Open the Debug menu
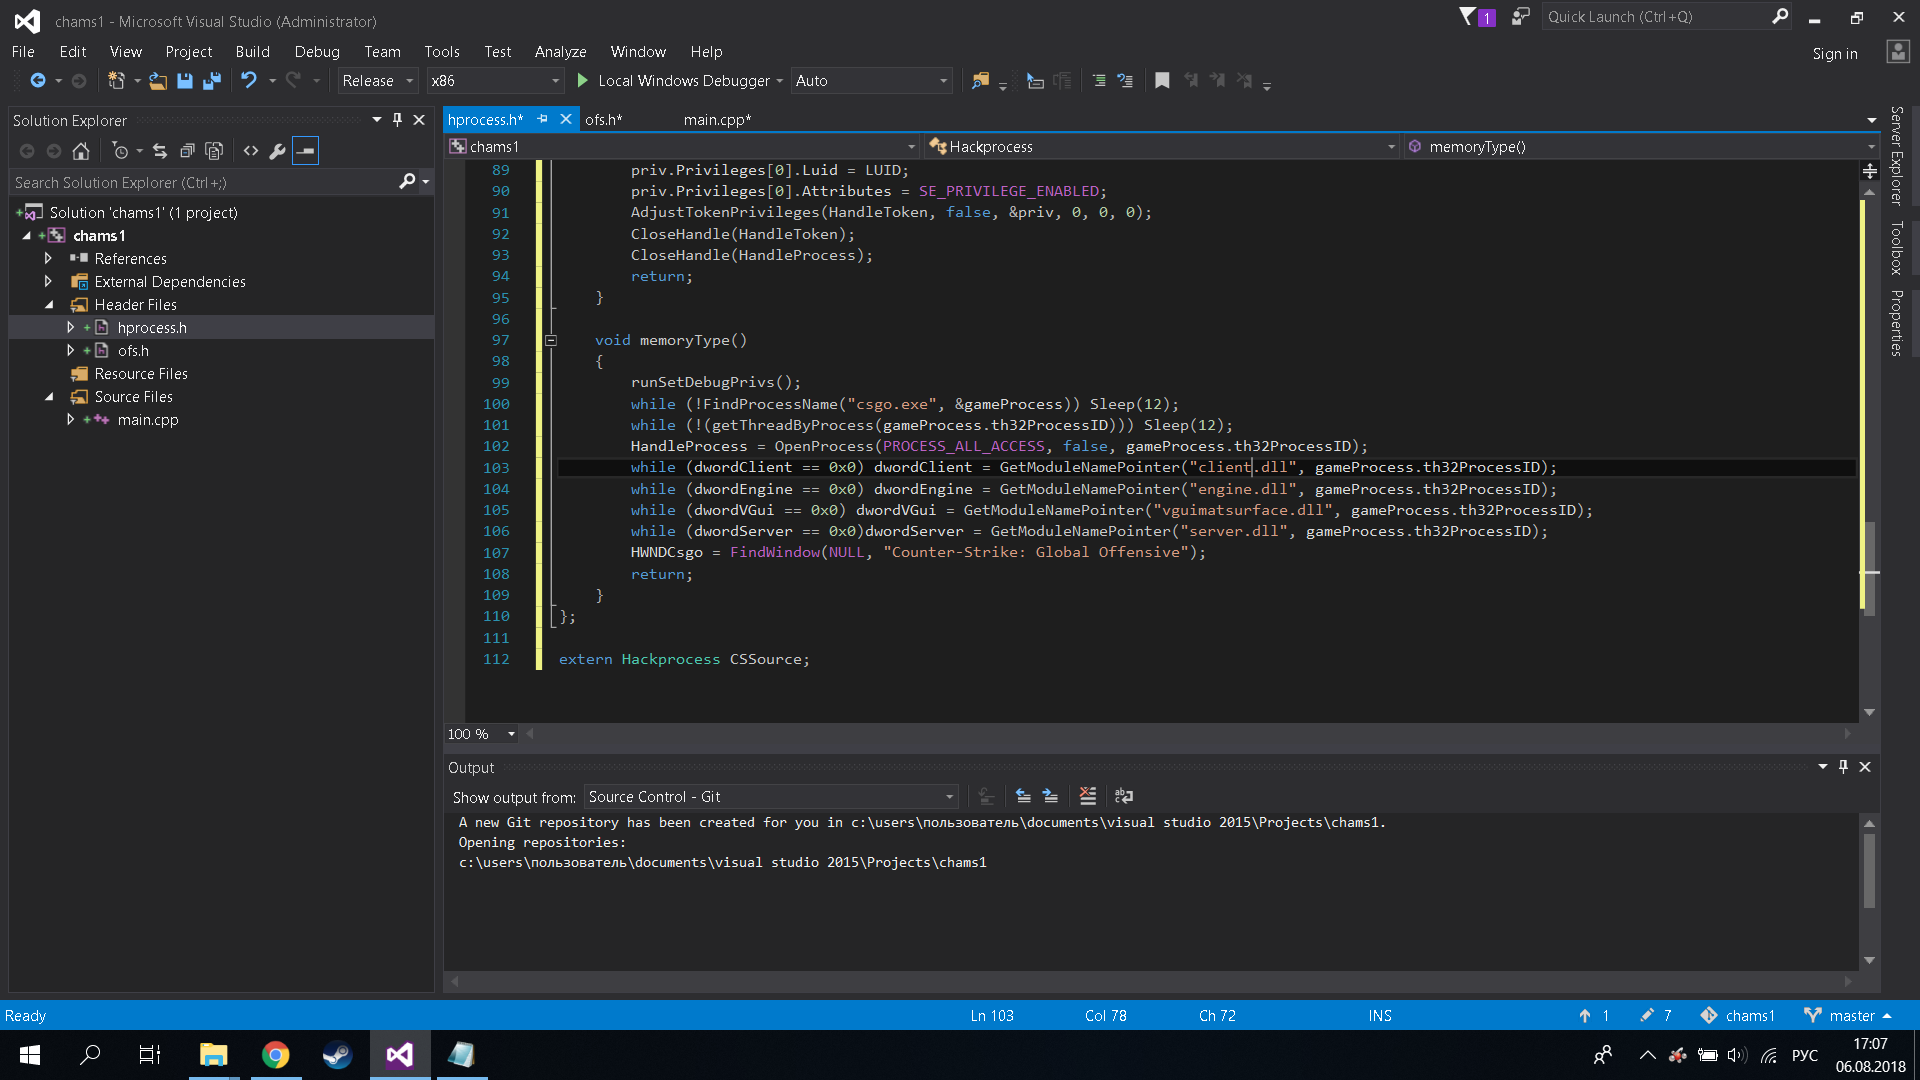This screenshot has height=1080, width=1920. [317, 52]
